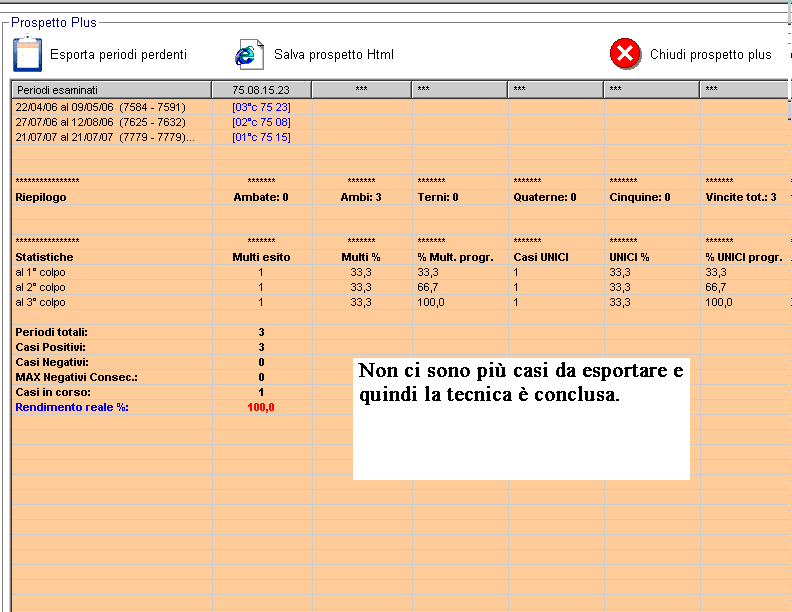The height and width of the screenshot is (612, 792).
Task: Click the Casi UNICI heading
Action: point(541,258)
